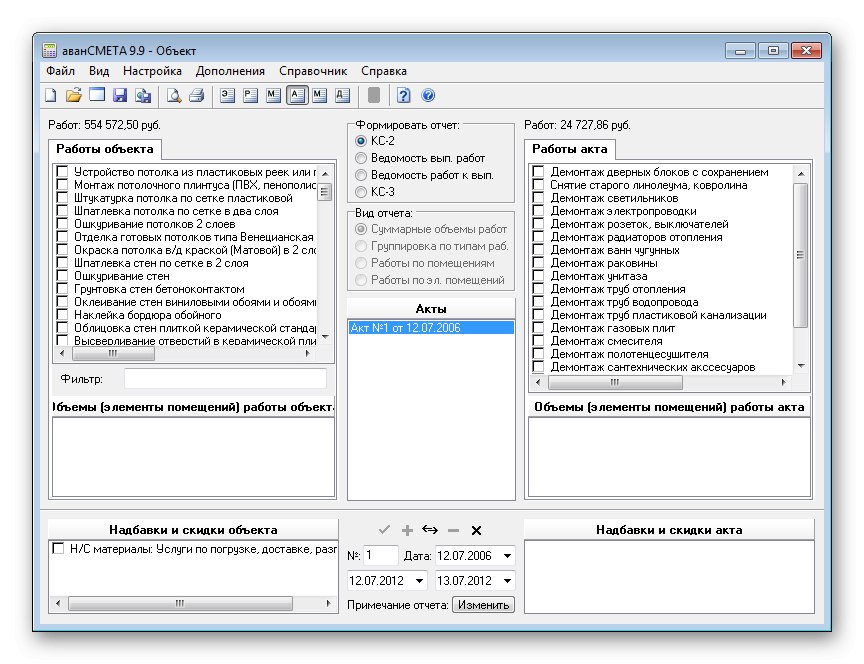864x664 pixels.
Task: Click the Изменить button
Action: [483, 605]
